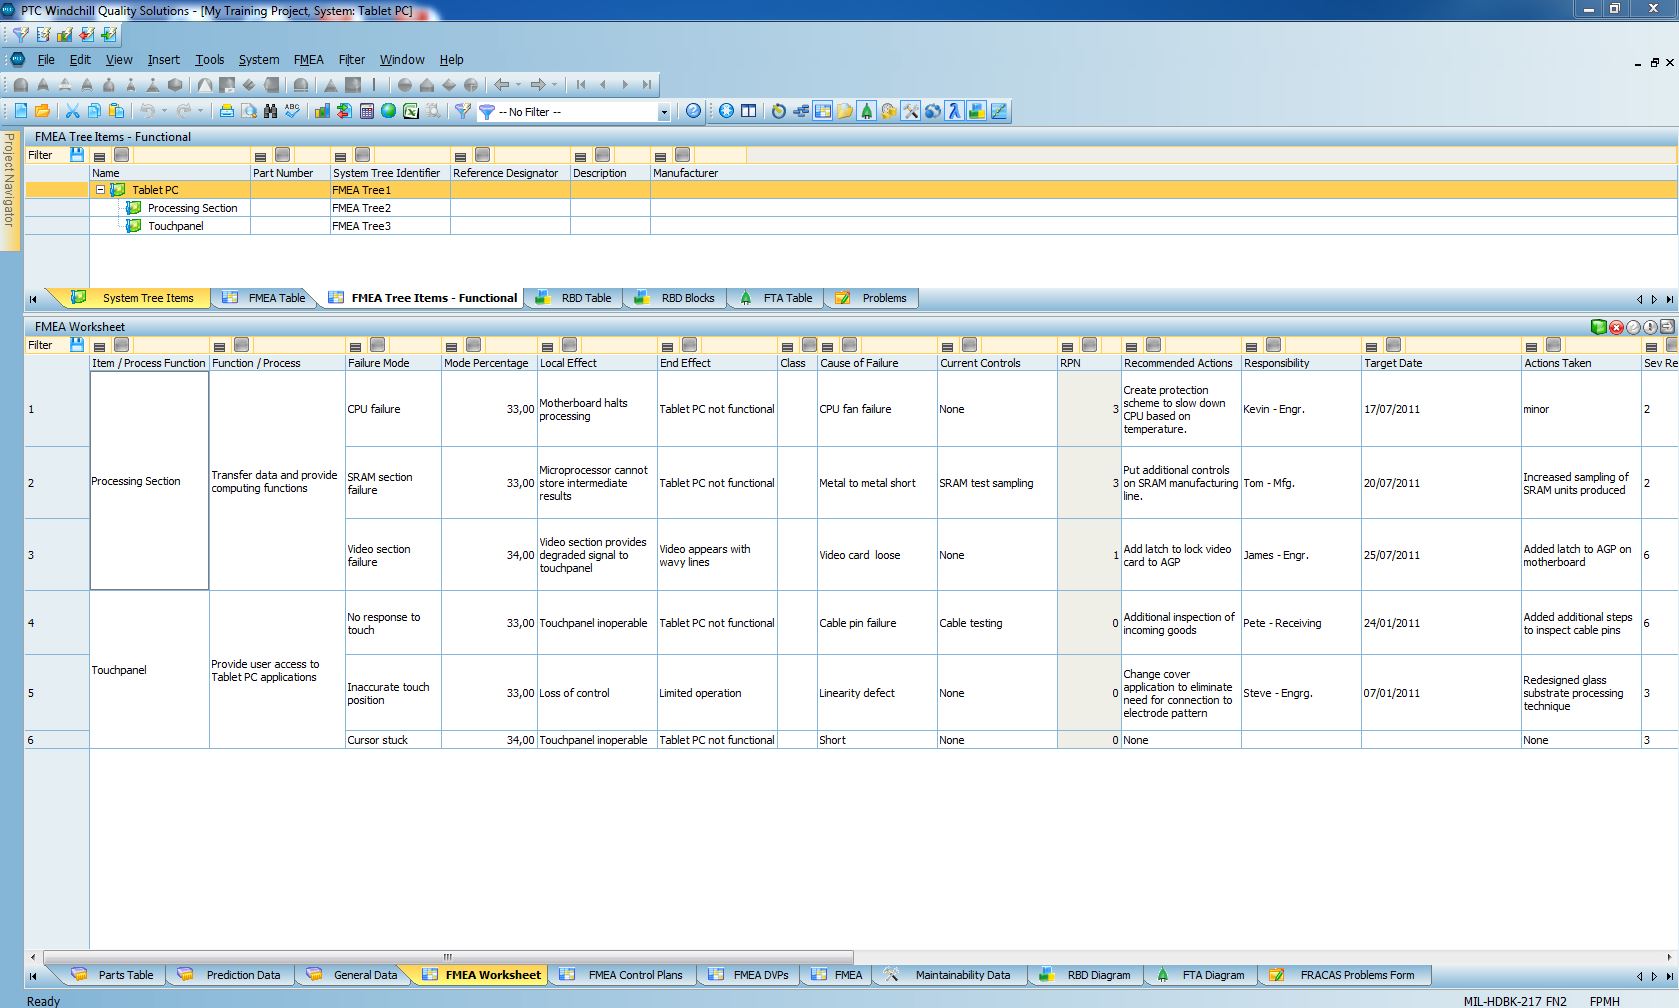Collapse the Tablet PC tree node

click(100, 189)
